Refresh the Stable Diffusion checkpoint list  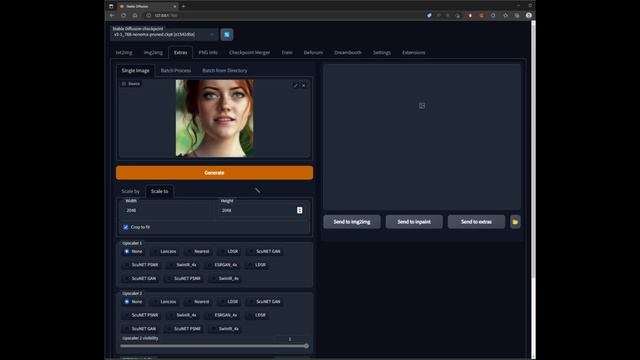[227, 35]
